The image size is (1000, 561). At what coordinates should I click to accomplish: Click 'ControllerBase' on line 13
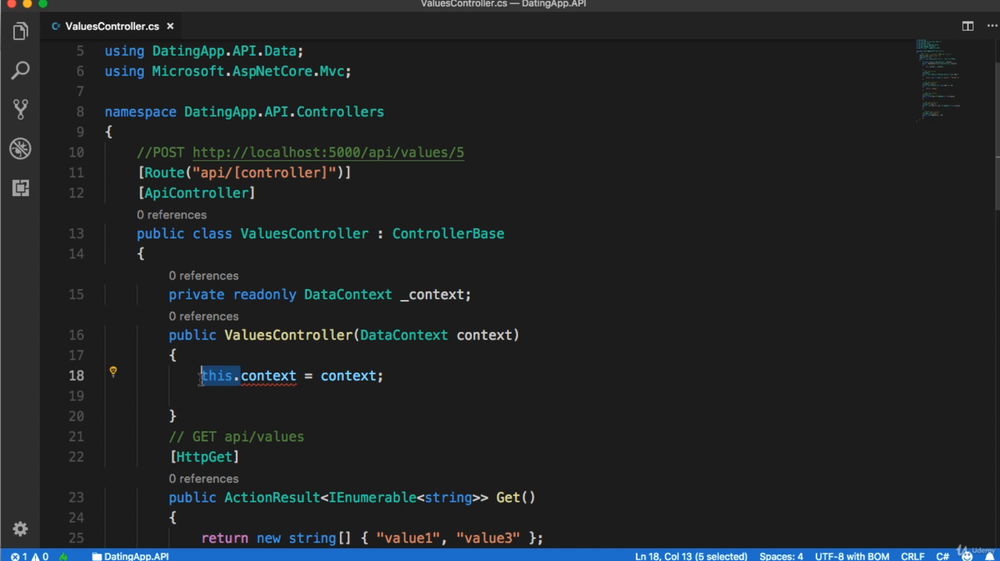click(x=448, y=233)
